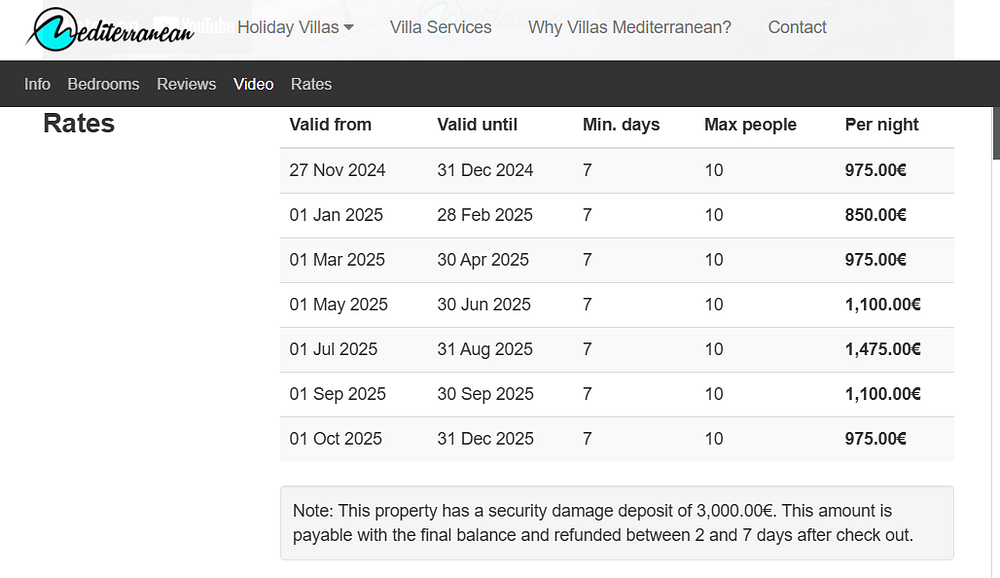Click the 01 Jul 2025 start date

point(333,349)
